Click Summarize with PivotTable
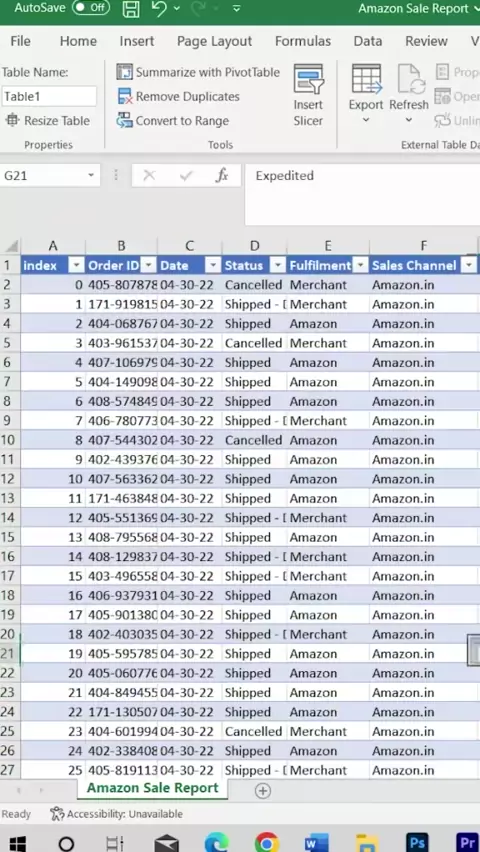 coord(198,72)
